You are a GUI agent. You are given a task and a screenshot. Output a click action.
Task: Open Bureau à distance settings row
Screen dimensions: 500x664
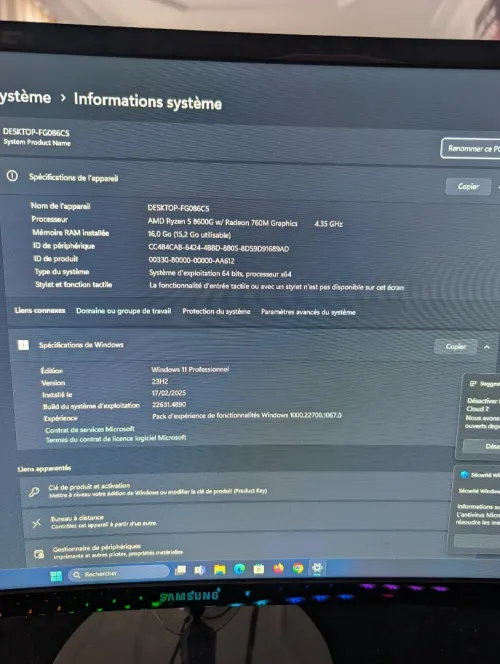tap(237, 520)
